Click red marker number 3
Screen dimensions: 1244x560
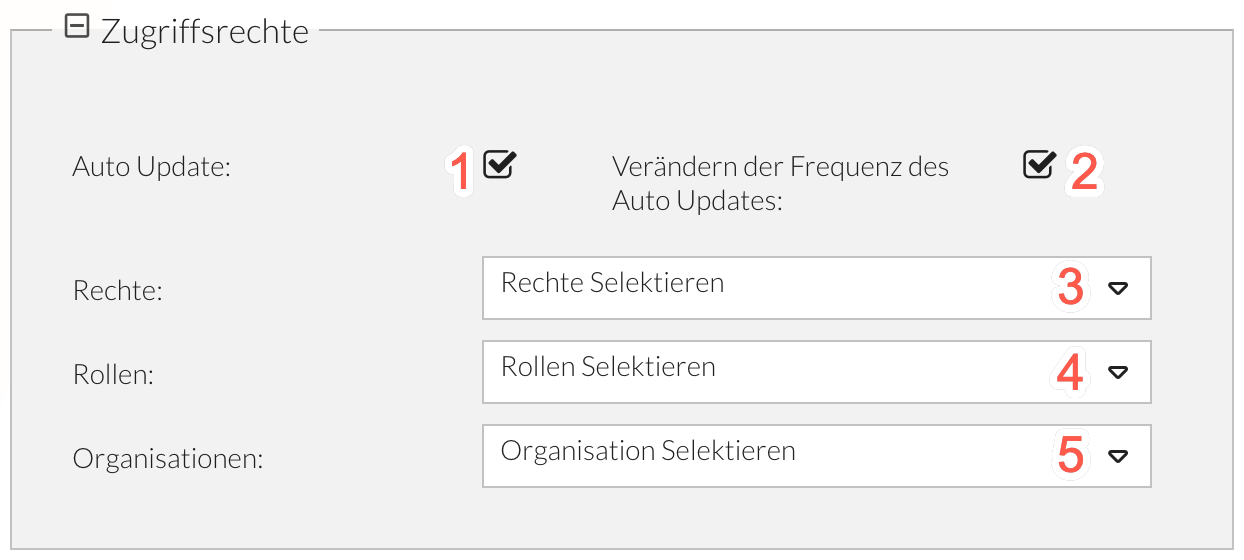point(1070,288)
